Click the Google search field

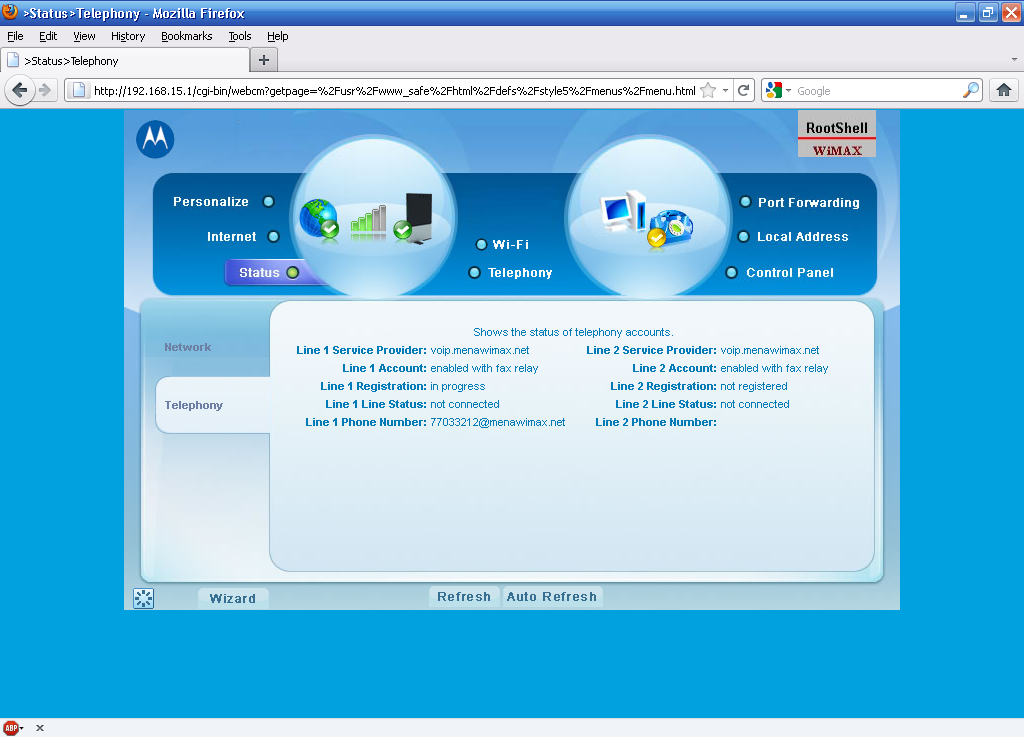point(878,91)
